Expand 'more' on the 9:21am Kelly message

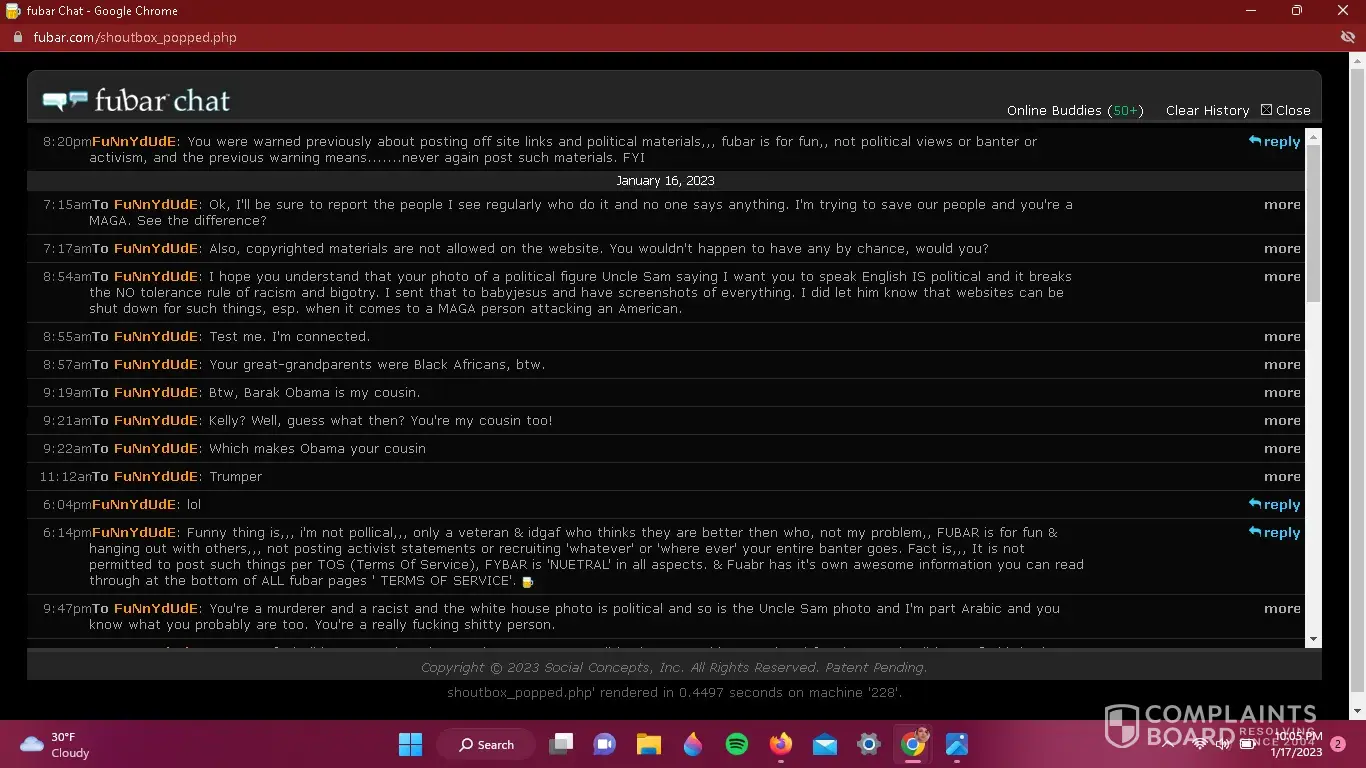[x=1282, y=421]
